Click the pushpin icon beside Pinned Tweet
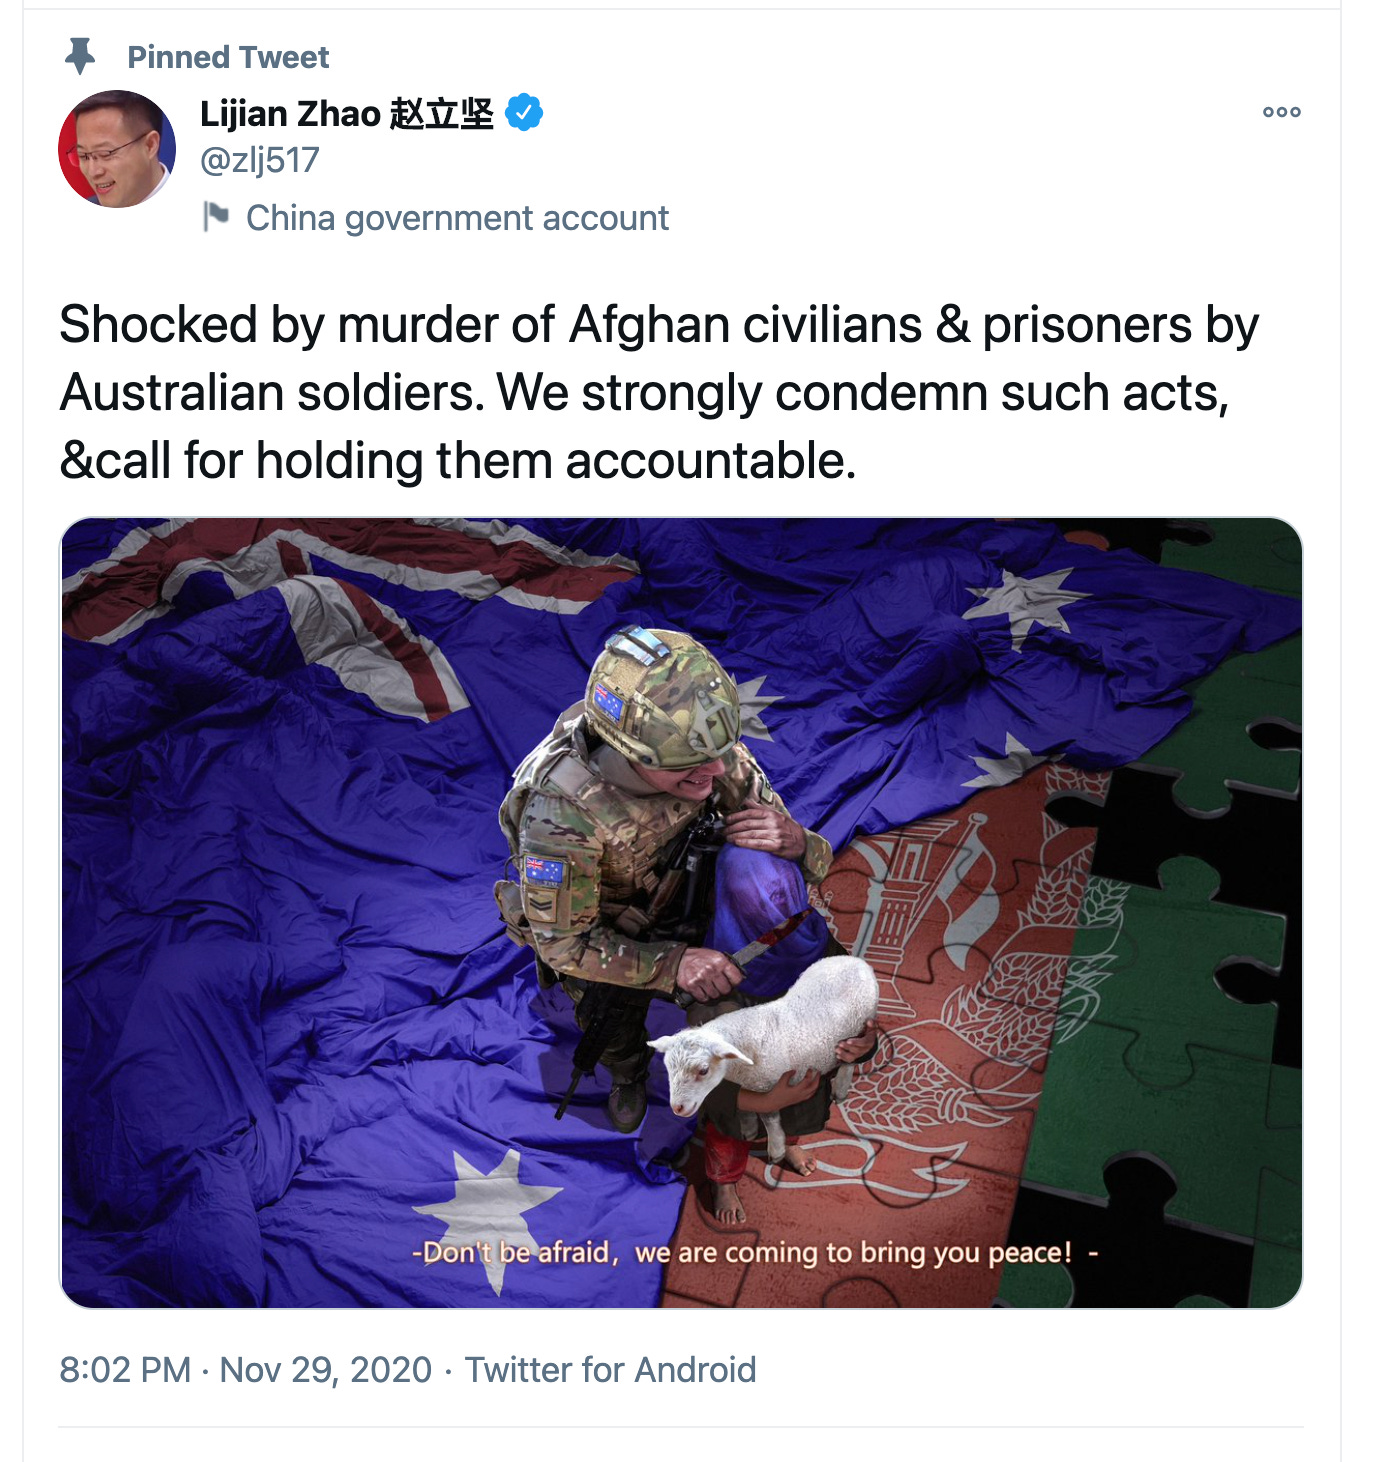The height and width of the screenshot is (1462, 1376). point(80,57)
